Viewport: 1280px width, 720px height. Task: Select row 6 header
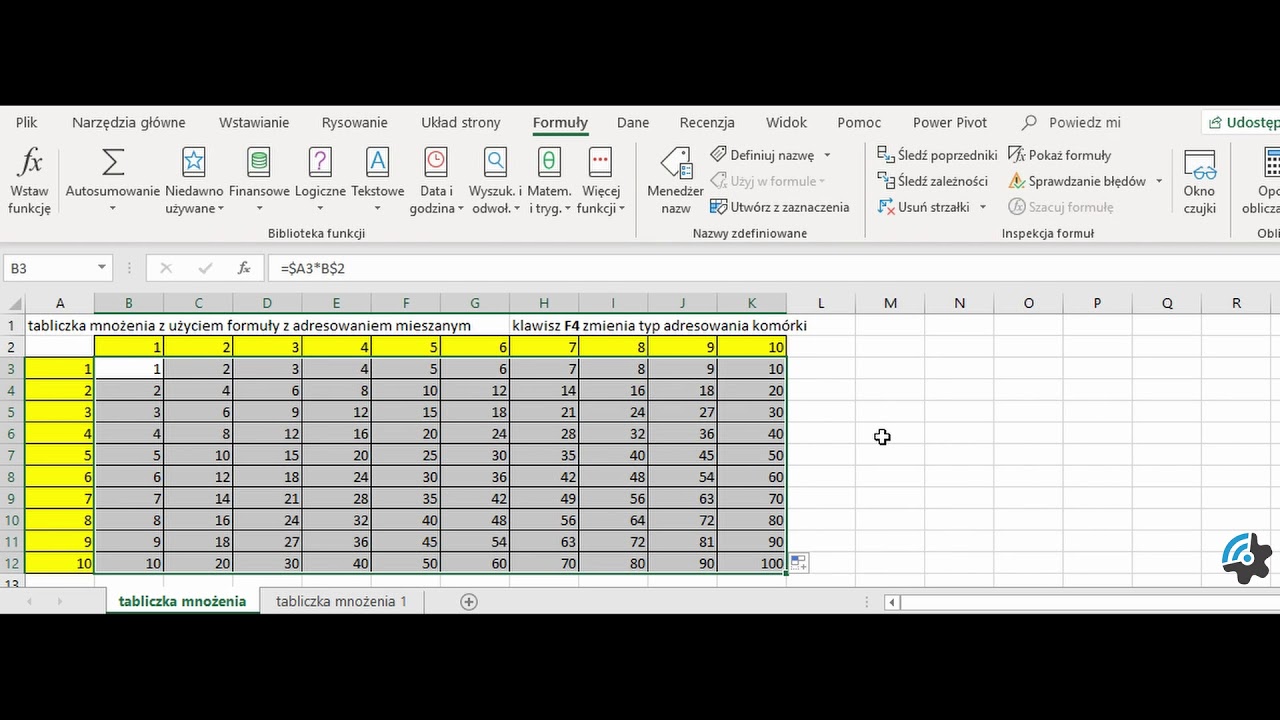pos(12,433)
